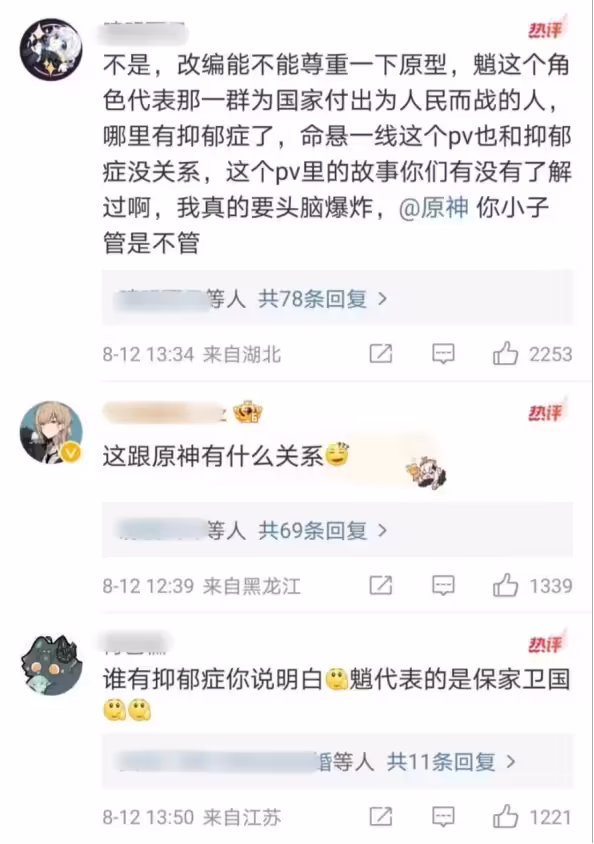Open the first commenter's avatar profile
This screenshot has width=594, height=844.
click(x=51, y=49)
